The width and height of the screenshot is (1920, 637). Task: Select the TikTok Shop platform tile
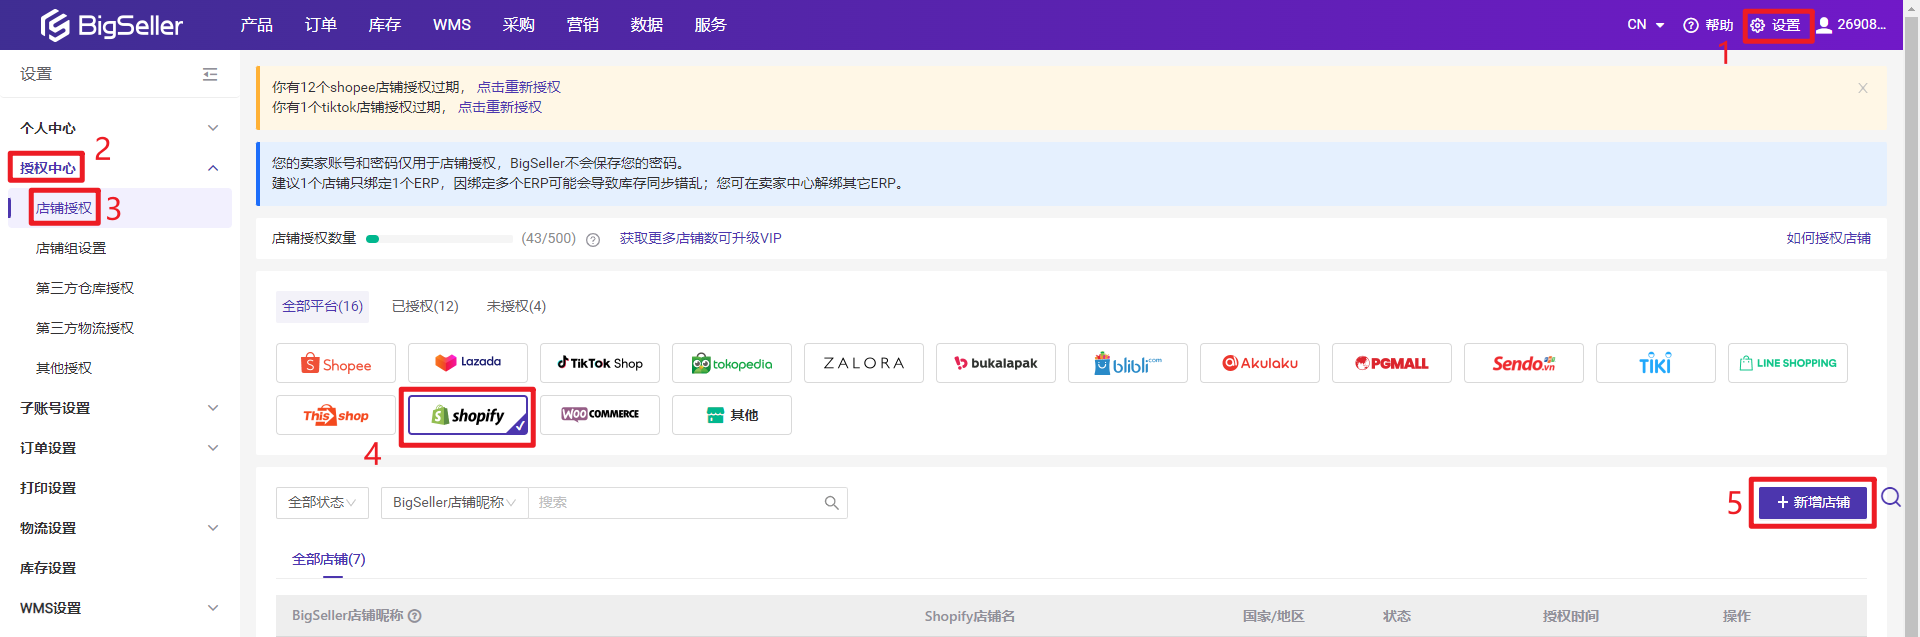coord(600,363)
